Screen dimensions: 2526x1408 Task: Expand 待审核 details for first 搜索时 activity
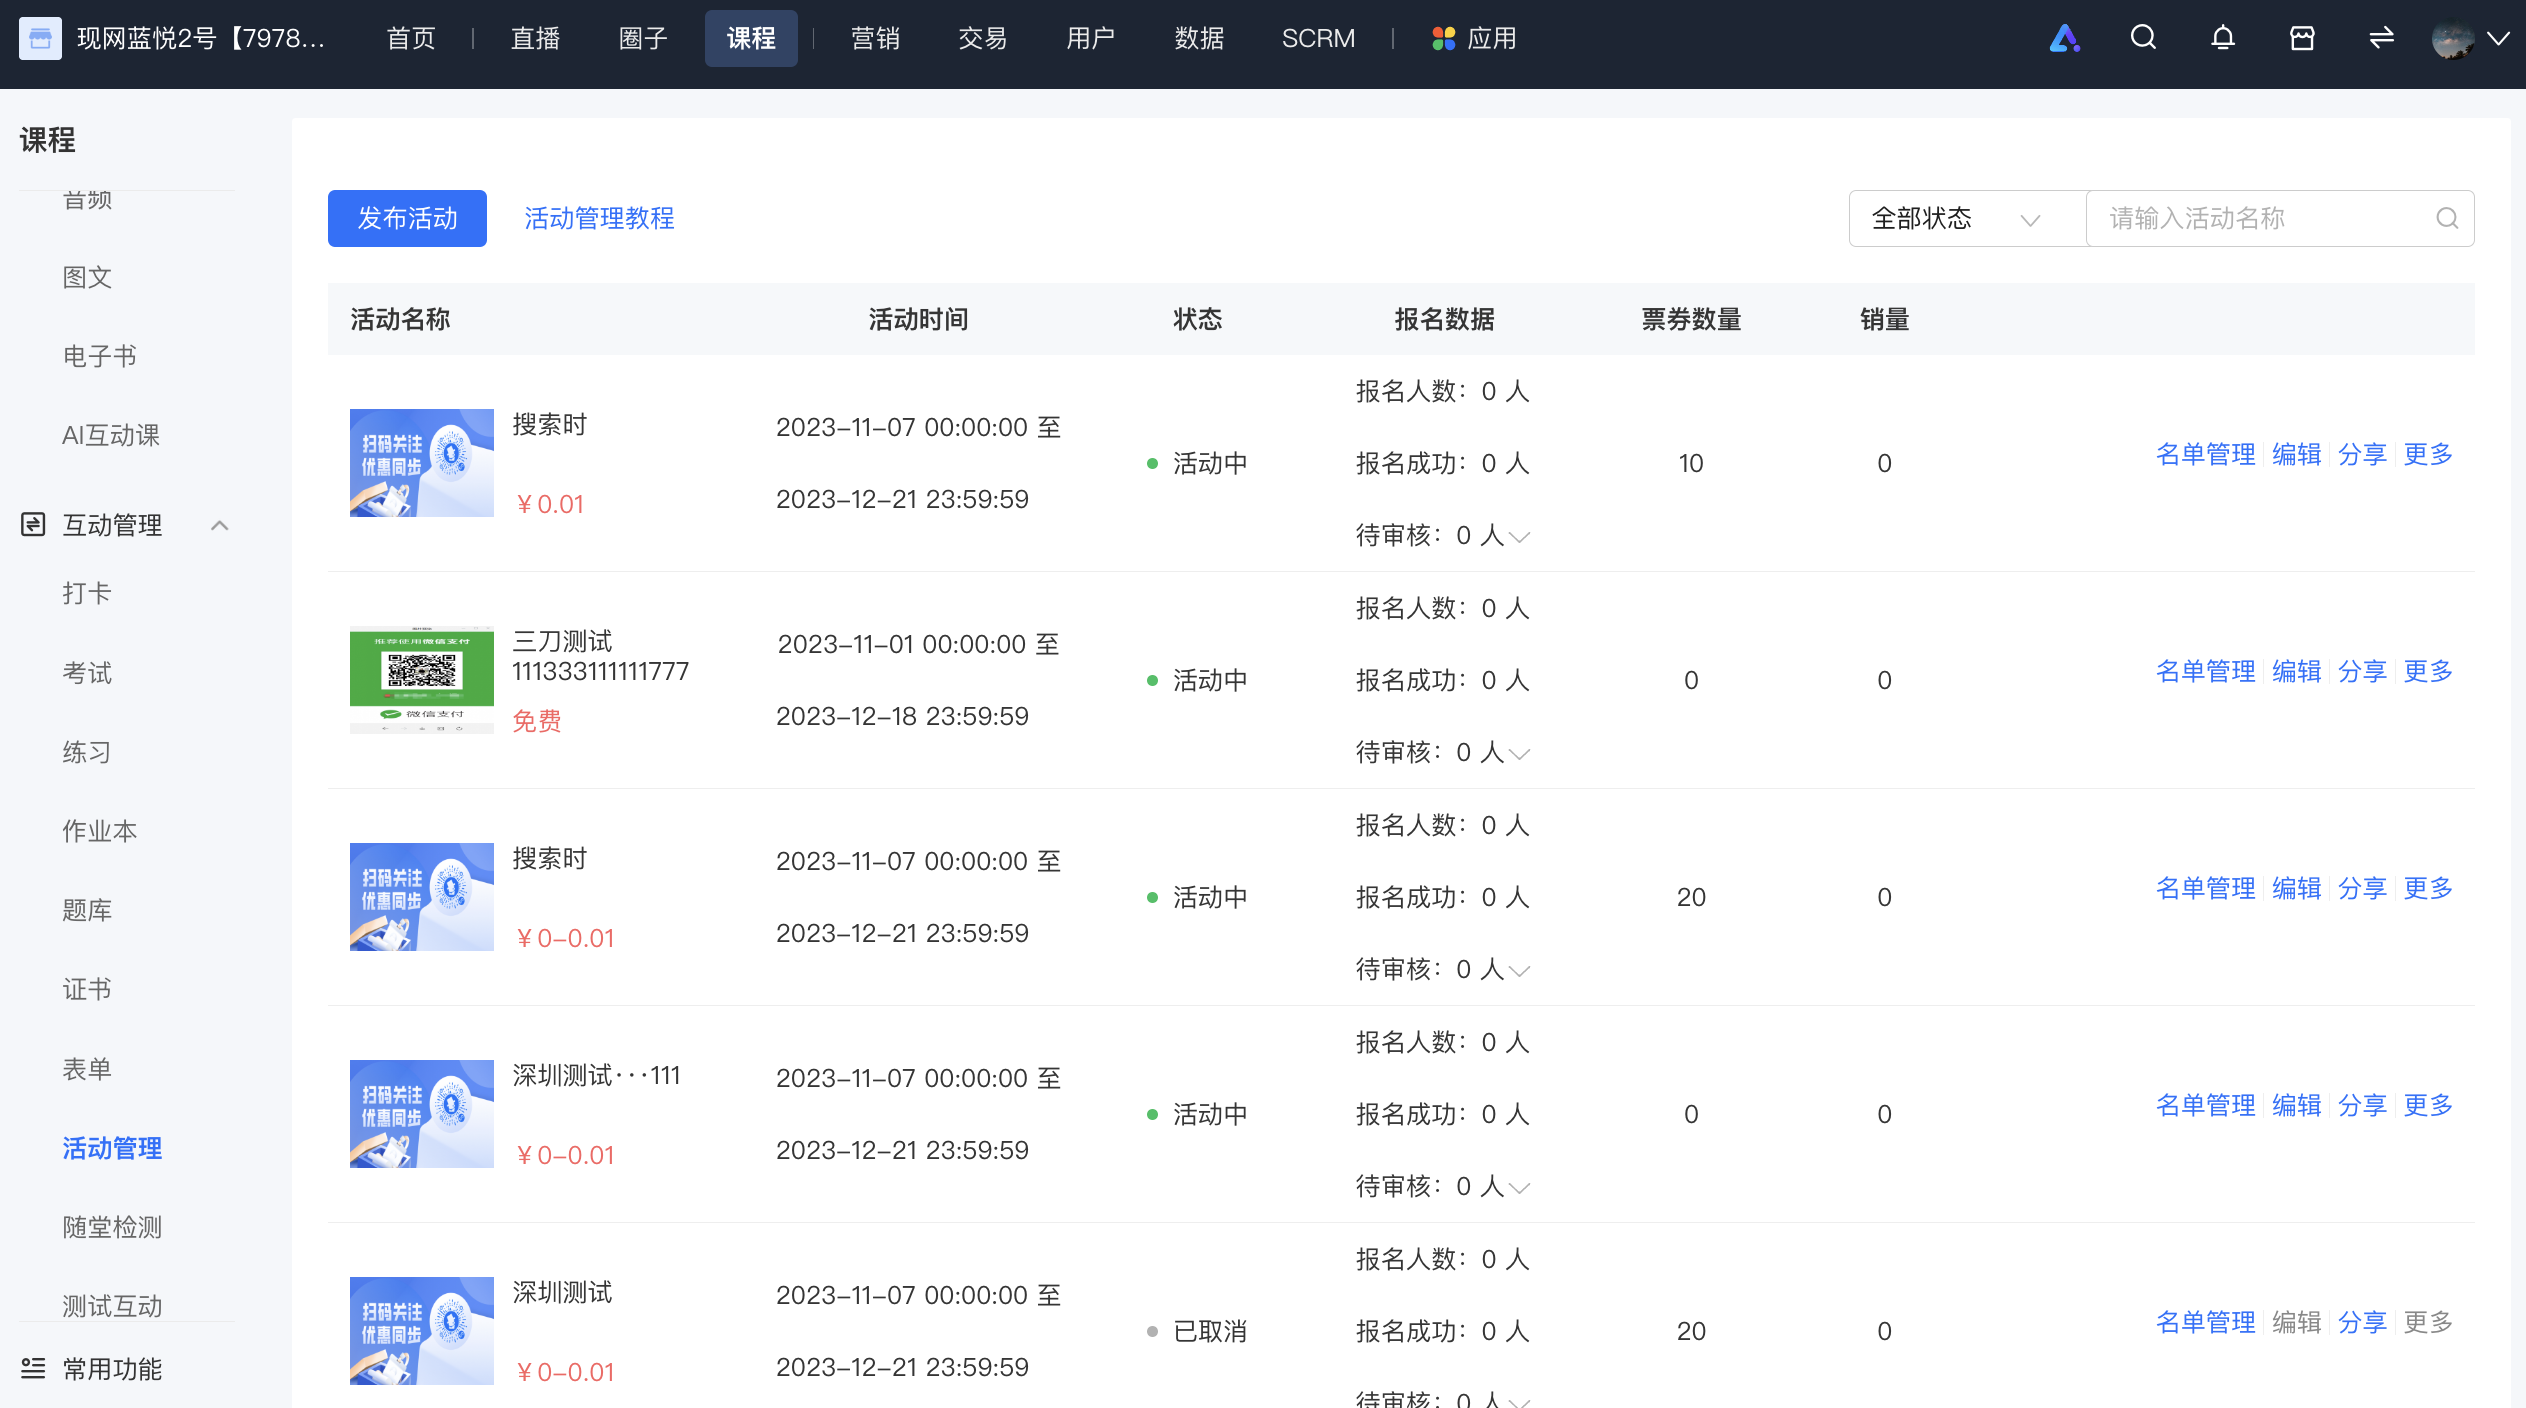point(1520,537)
